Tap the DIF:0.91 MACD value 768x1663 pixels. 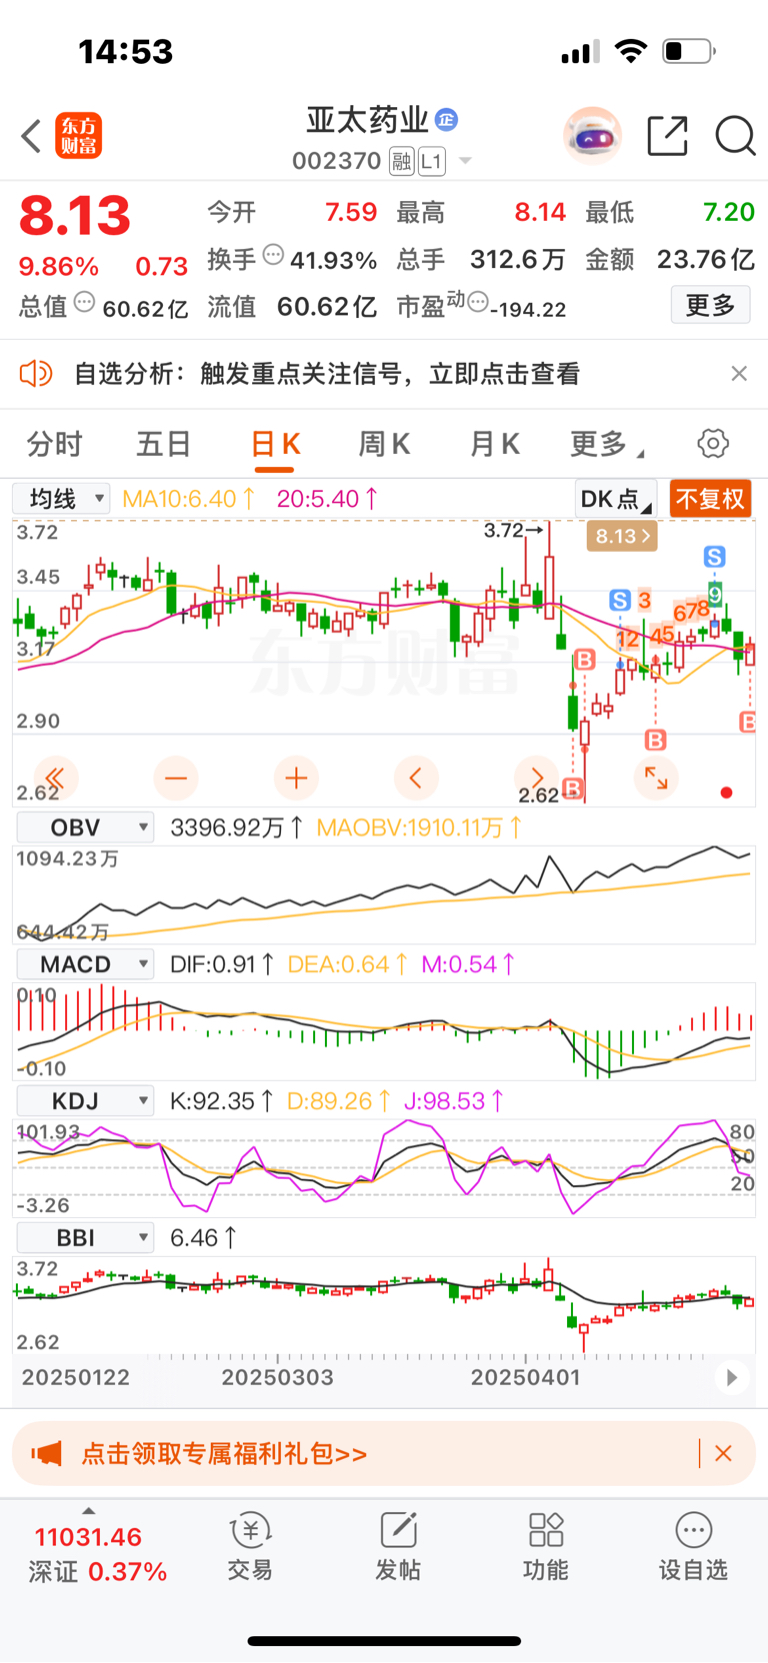222,964
